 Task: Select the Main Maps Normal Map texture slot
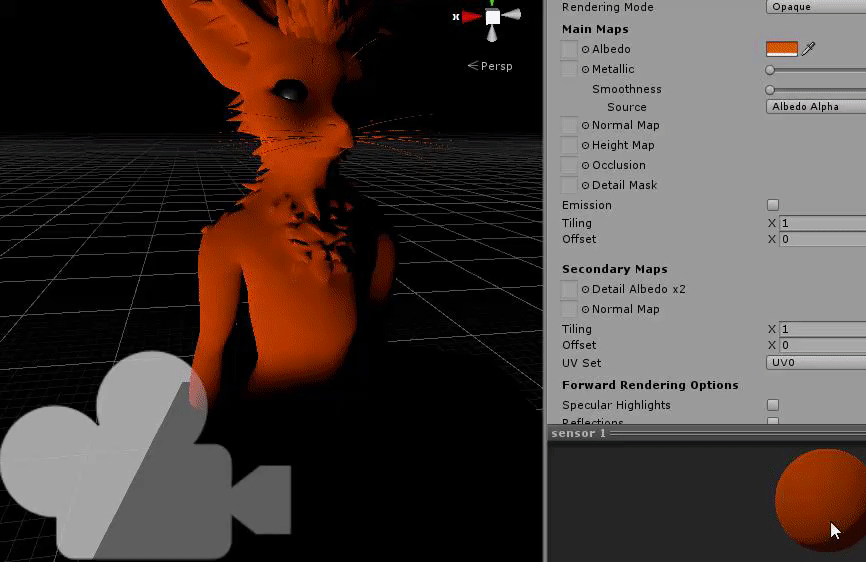(x=569, y=125)
